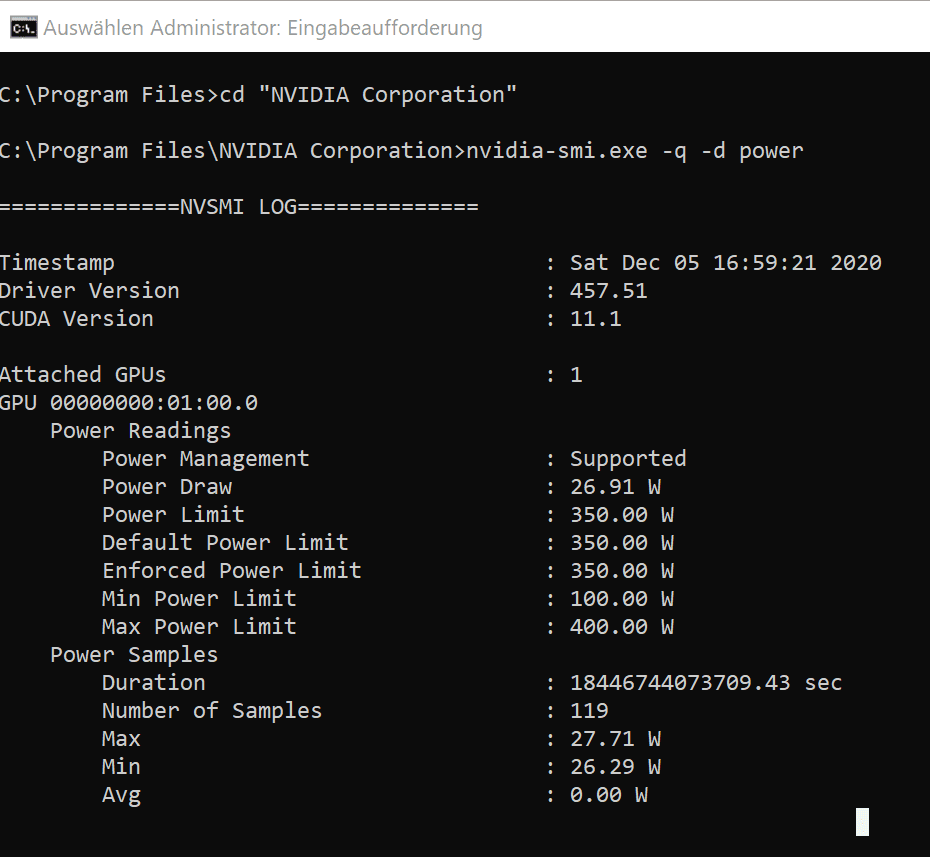
Task: Click the 'Max' label under Power Samples
Action: point(122,739)
